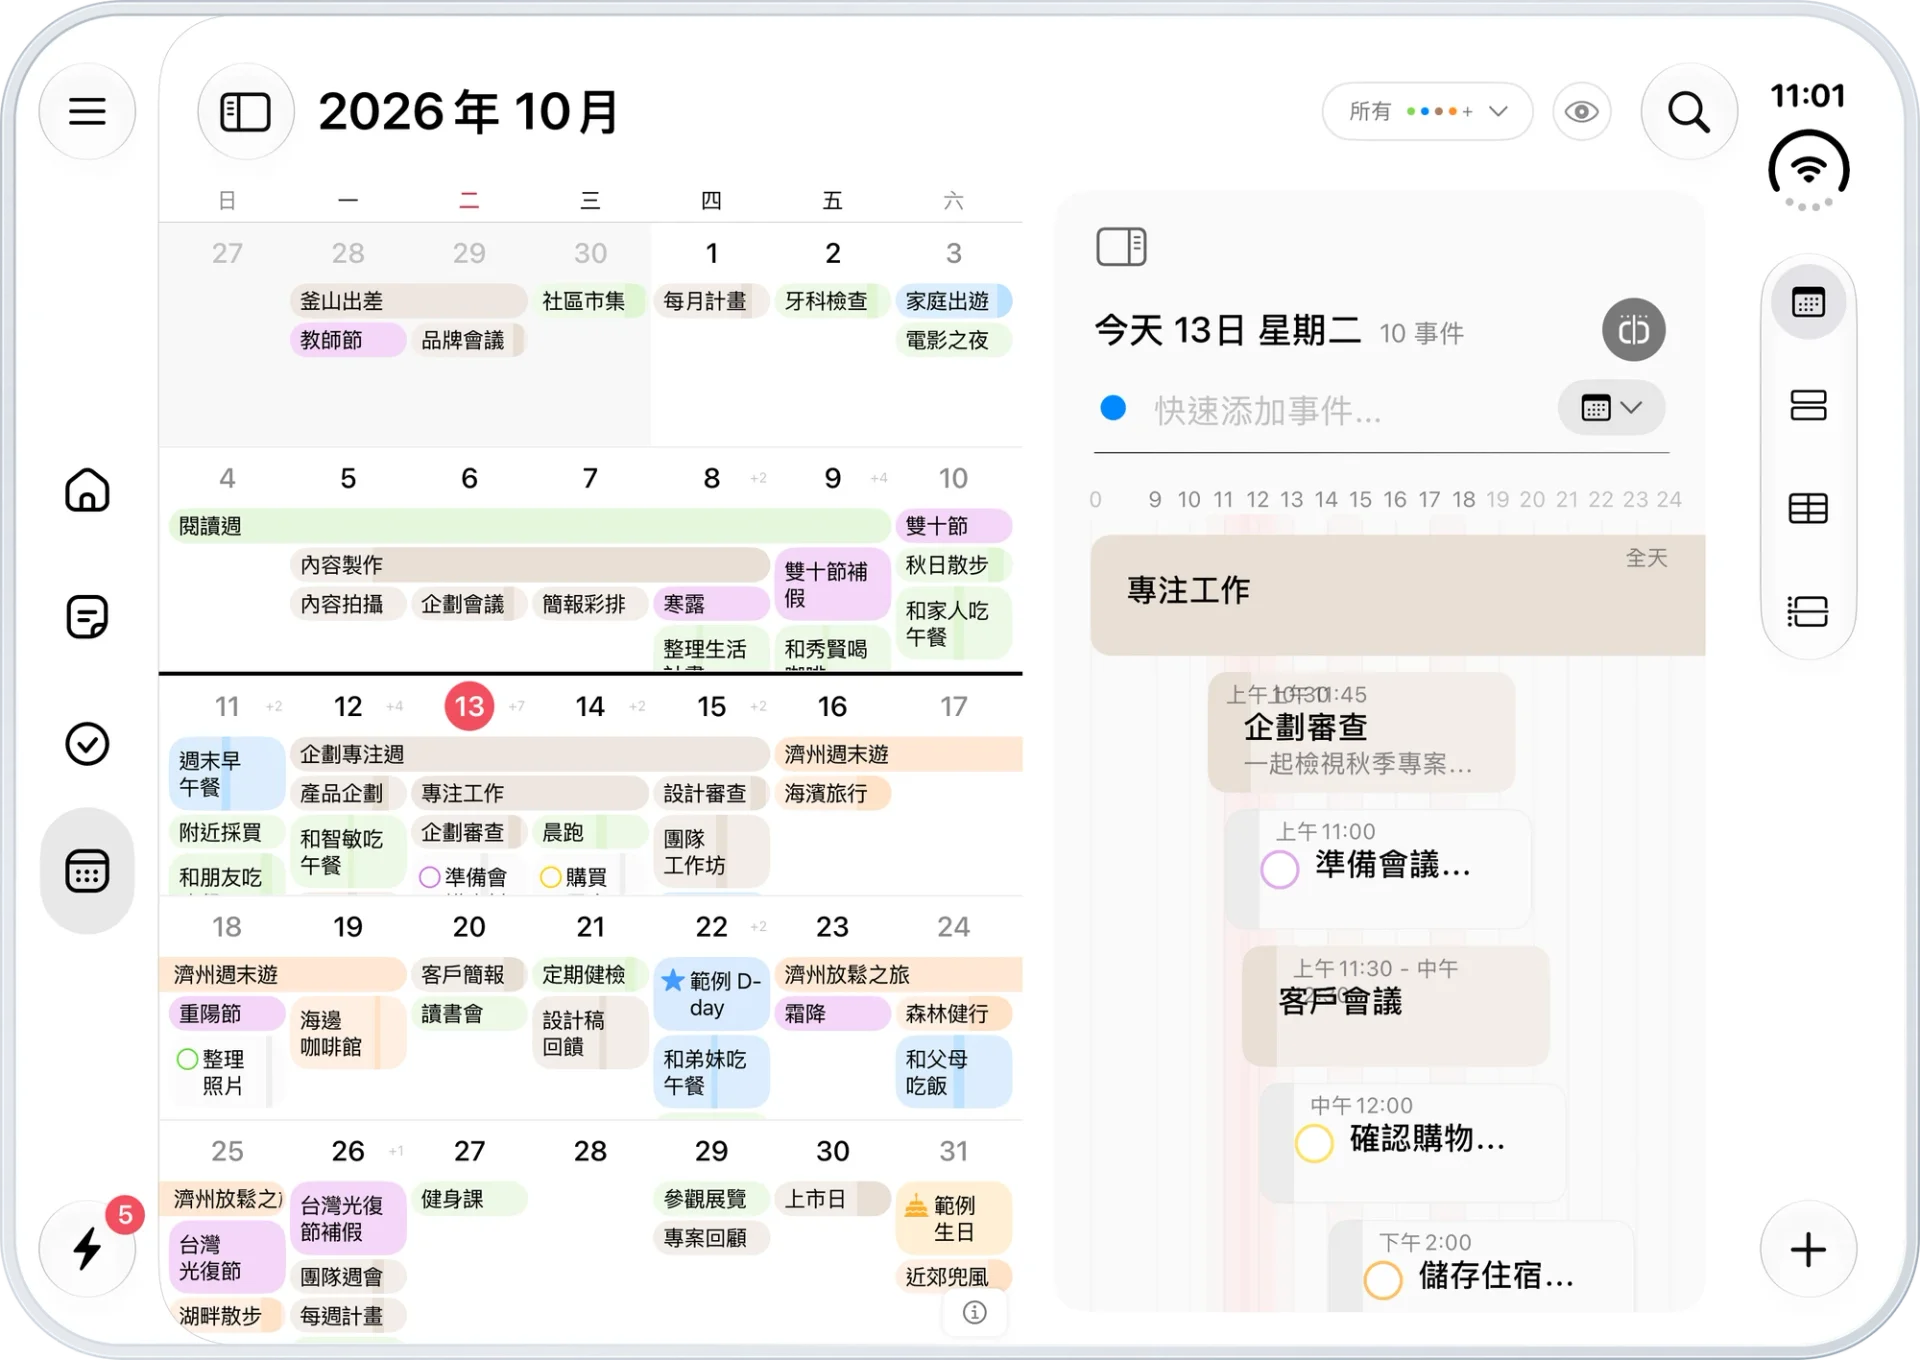Check the 購買 task on the 14th
The height and width of the screenshot is (1360, 1920).
click(x=550, y=877)
